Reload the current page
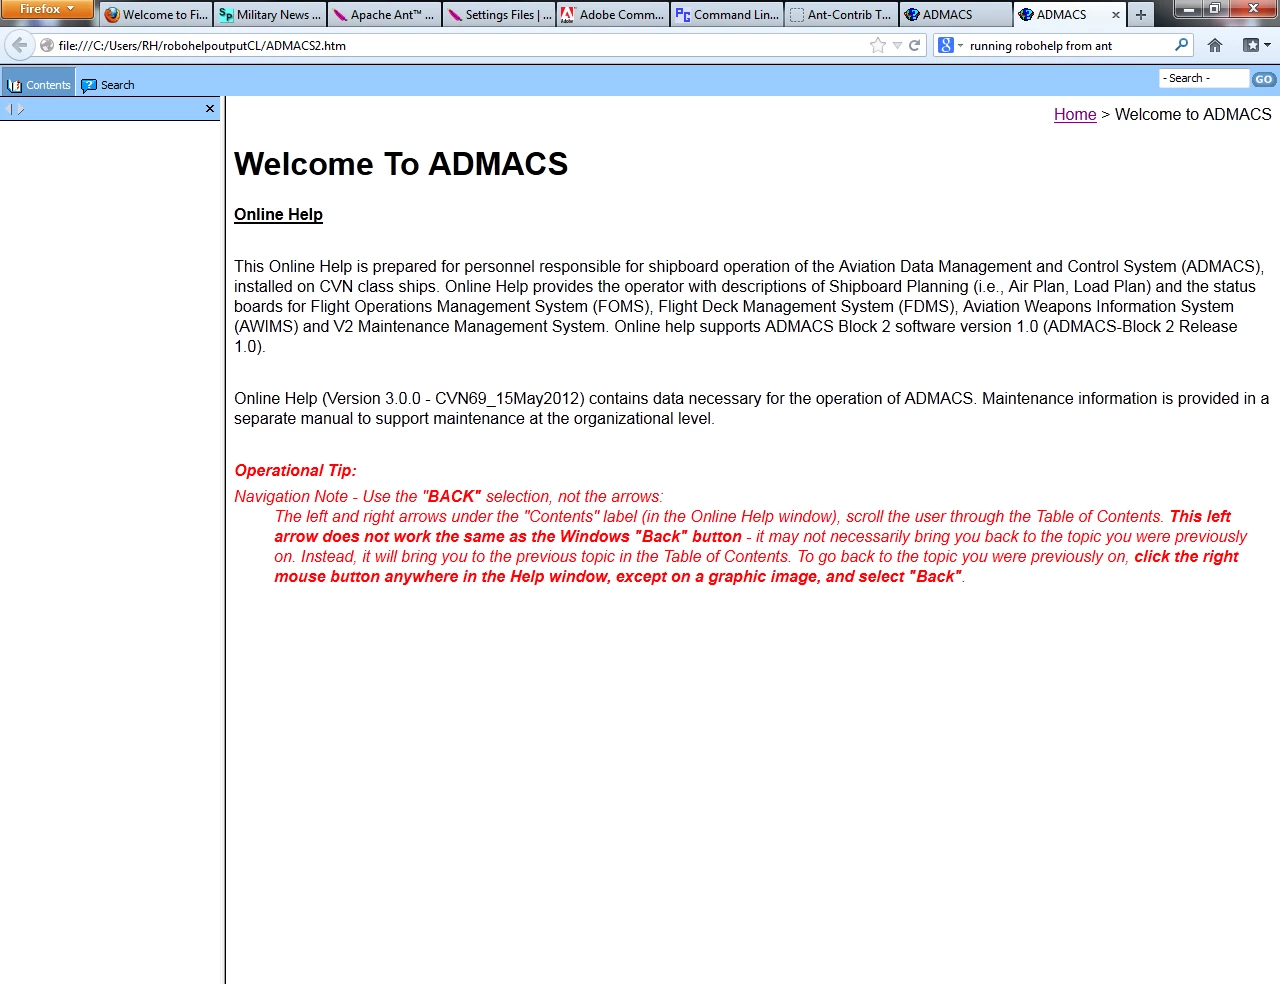The image size is (1280, 984). (914, 45)
